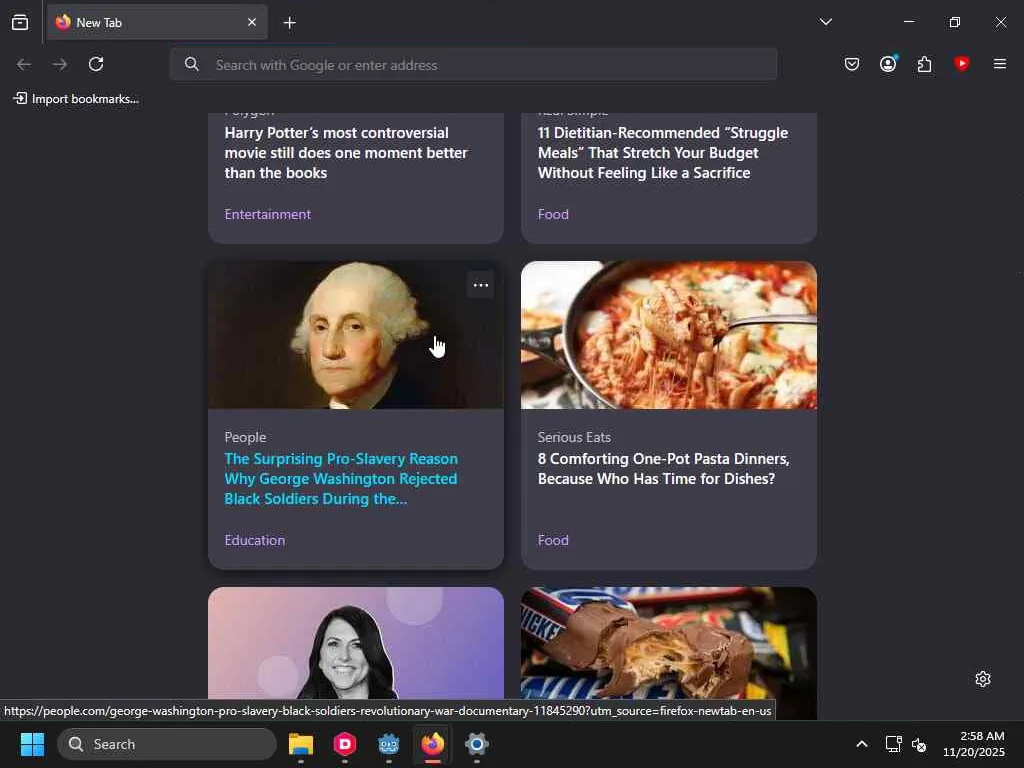Show hidden system tray icons

pos(862,744)
